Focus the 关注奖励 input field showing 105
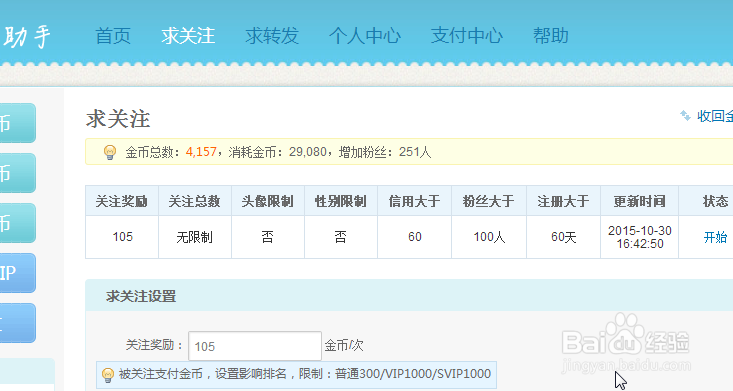 click(x=255, y=346)
